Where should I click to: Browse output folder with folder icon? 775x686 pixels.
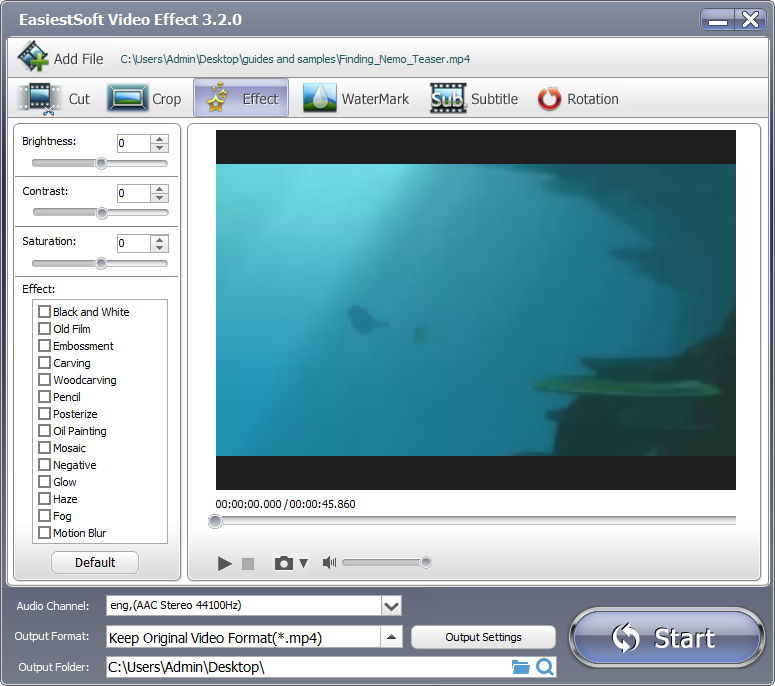520,667
